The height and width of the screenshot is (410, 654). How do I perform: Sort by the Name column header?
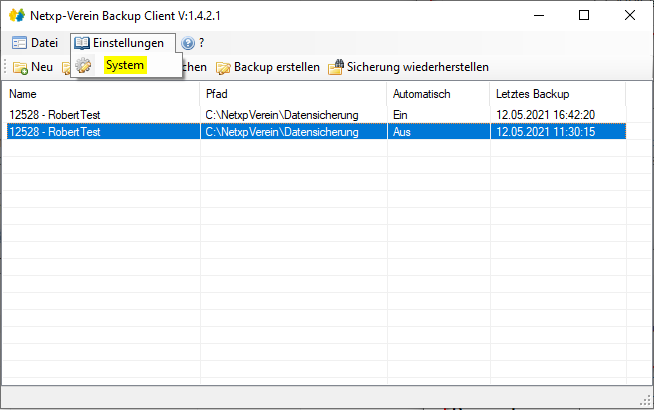click(101, 94)
